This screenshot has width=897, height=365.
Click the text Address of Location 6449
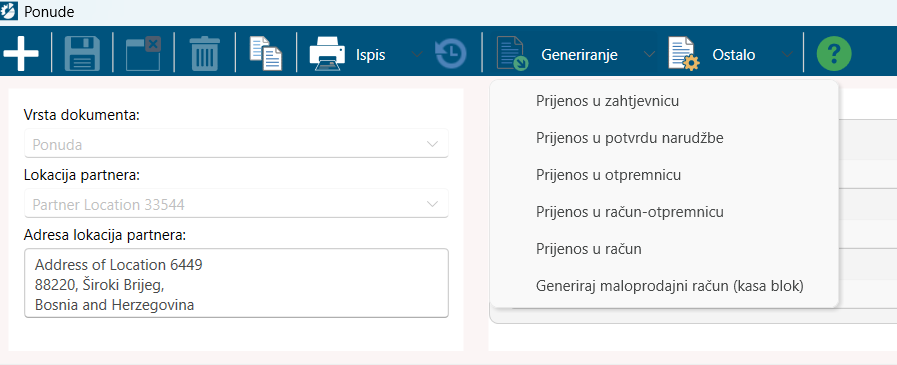(x=118, y=265)
